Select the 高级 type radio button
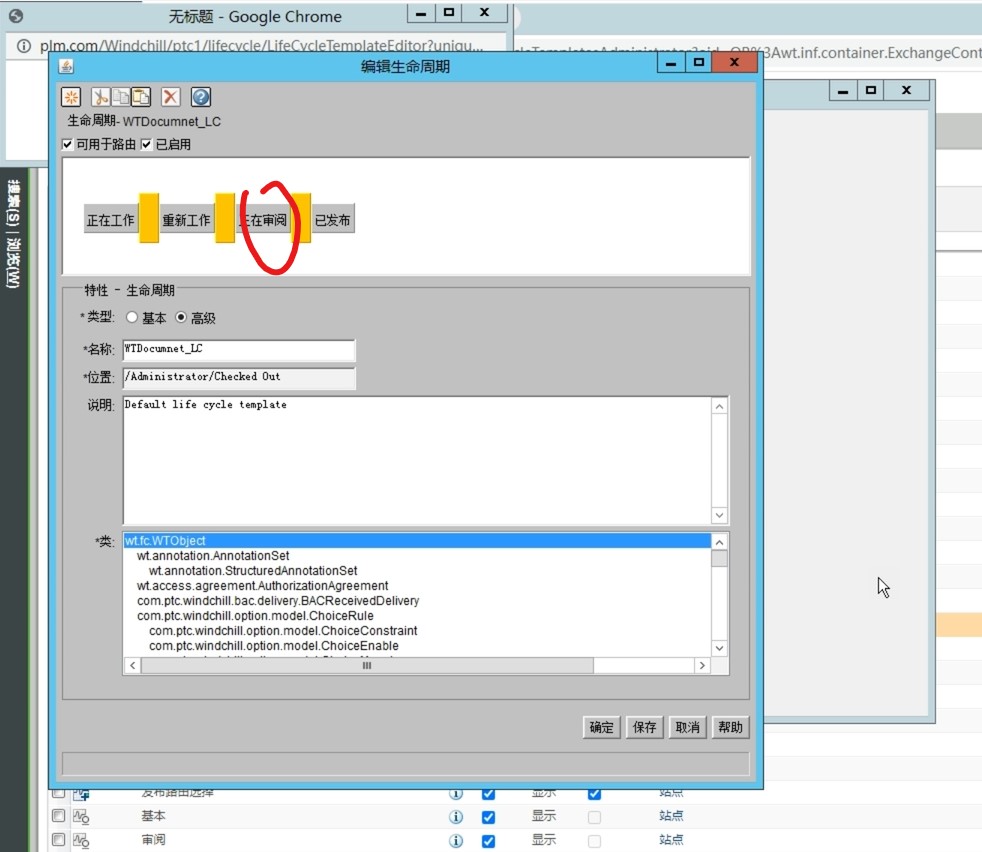982x852 pixels. pos(181,317)
